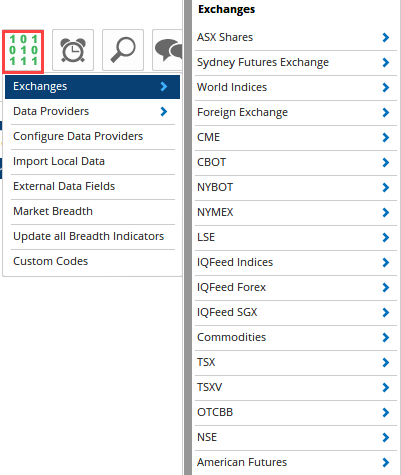The width and height of the screenshot is (401, 475).
Task: Open the speech bubbles chat icon
Action: tap(168, 50)
